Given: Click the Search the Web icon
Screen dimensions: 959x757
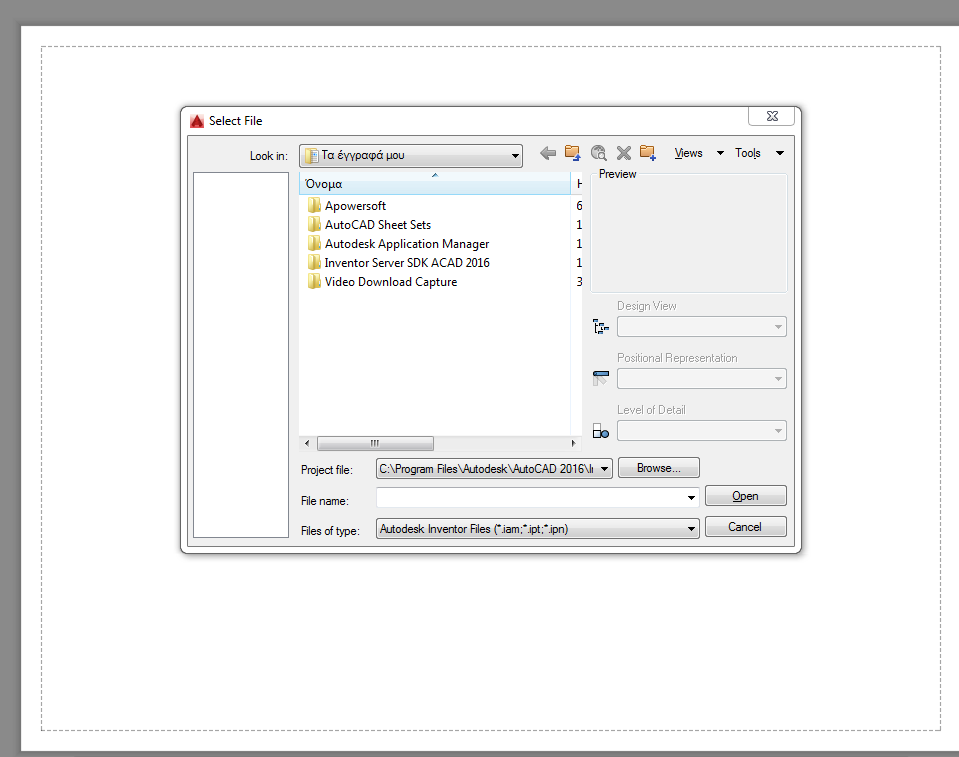Looking at the screenshot, I should [x=598, y=153].
